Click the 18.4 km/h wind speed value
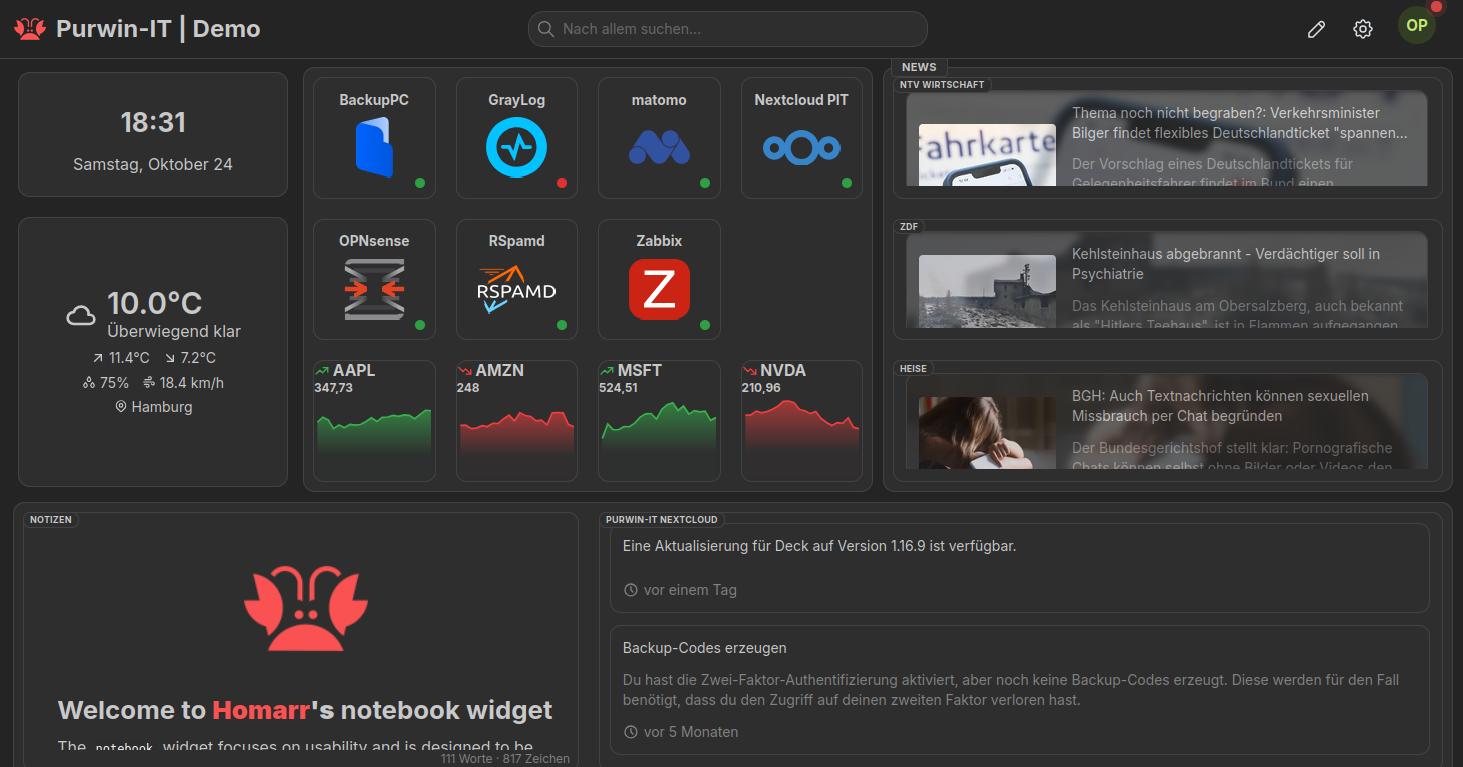Viewport: 1463px width, 767px height. coord(192,383)
